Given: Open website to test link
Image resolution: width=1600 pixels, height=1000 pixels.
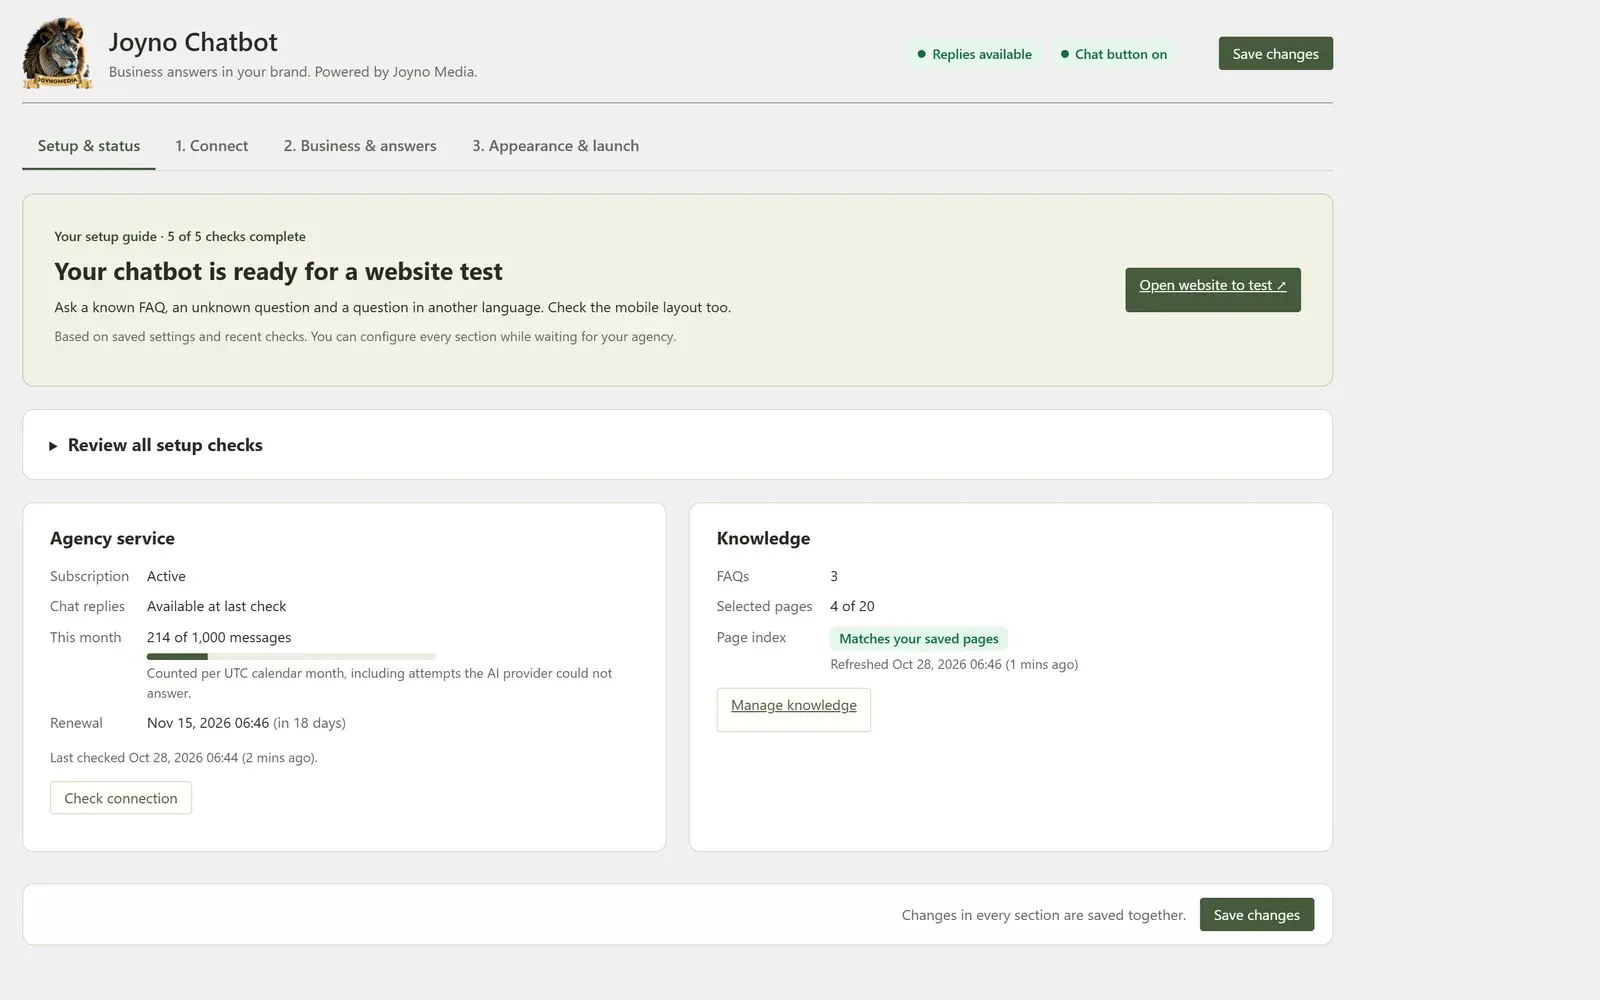Looking at the screenshot, I should pyautogui.click(x=1212, y=290).
